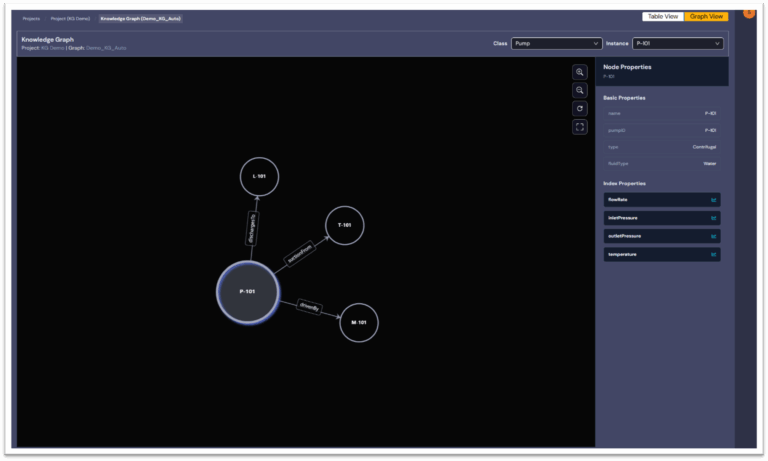
Task: Open the Instance dropdown showing P-101
Action: coord(677,43)
